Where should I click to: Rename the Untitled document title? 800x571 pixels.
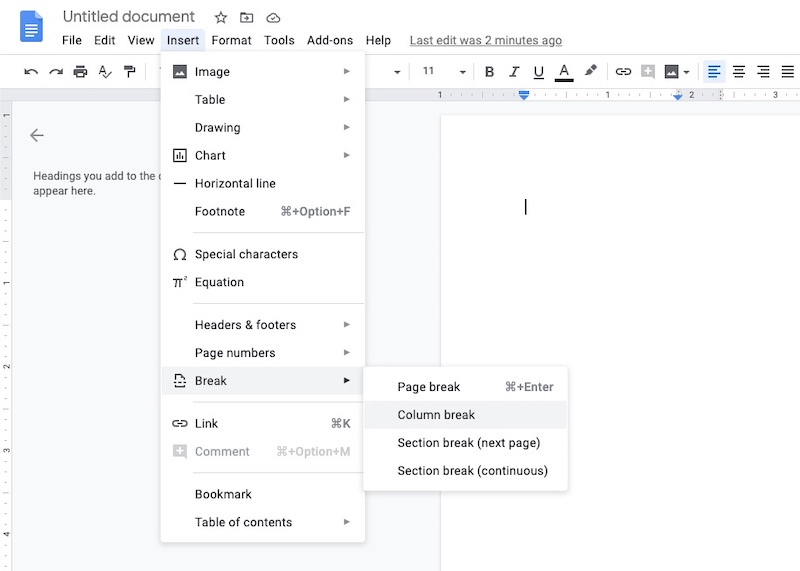(x=129, y=17)
